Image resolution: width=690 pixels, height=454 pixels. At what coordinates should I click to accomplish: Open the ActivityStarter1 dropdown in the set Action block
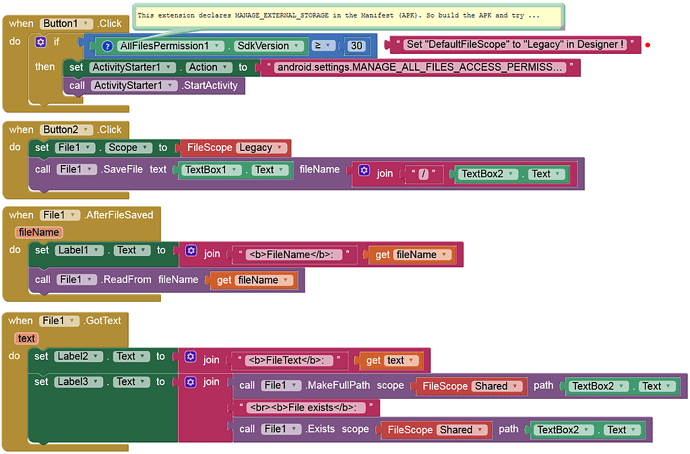coord(132,67)
